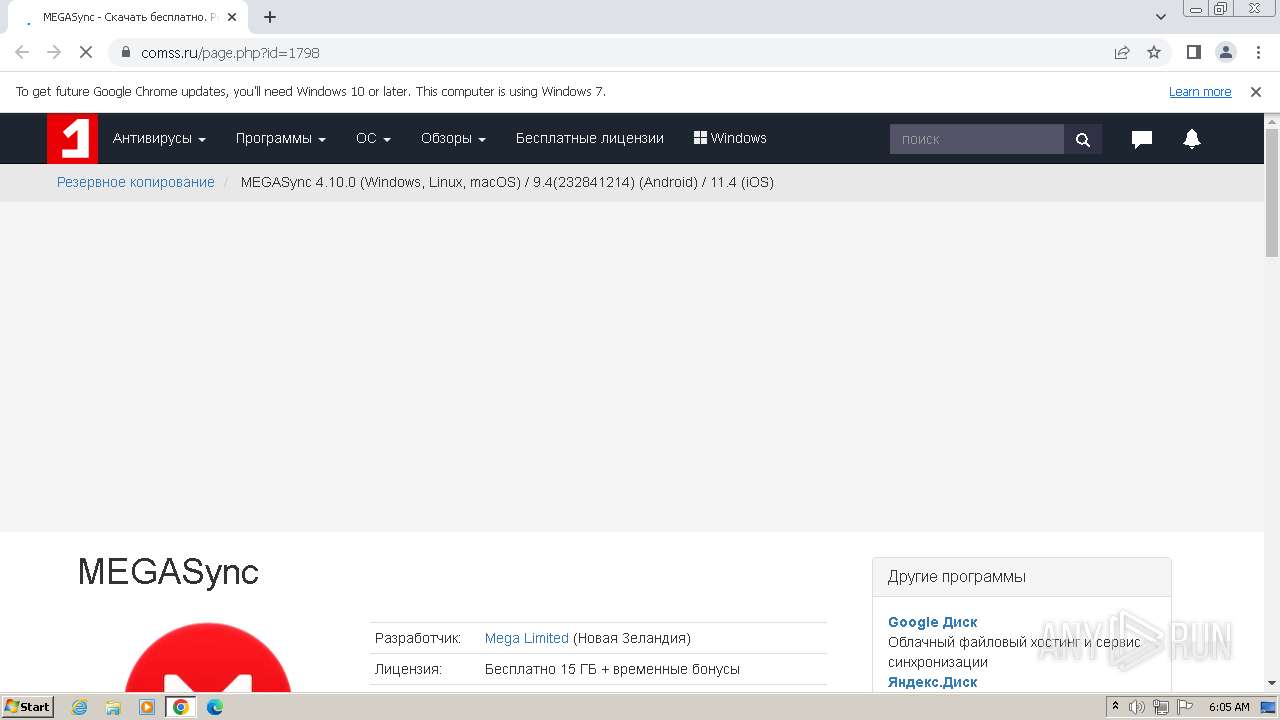Click the search magnifier button
1280x720 pixels.
pyautogui.click(x=1083, y=139)
